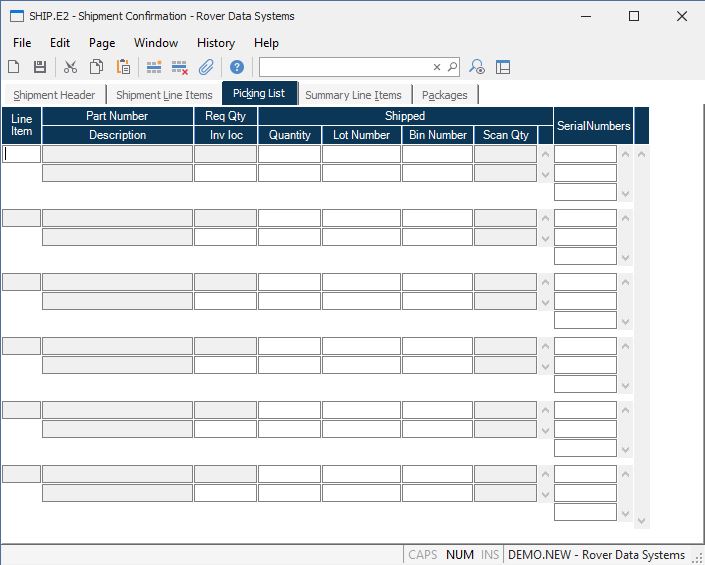Viewport: 705px width, 565px height.
Task: Click the Paste clipboard icon
Action: pyautogui.click(x=123, y=67)
